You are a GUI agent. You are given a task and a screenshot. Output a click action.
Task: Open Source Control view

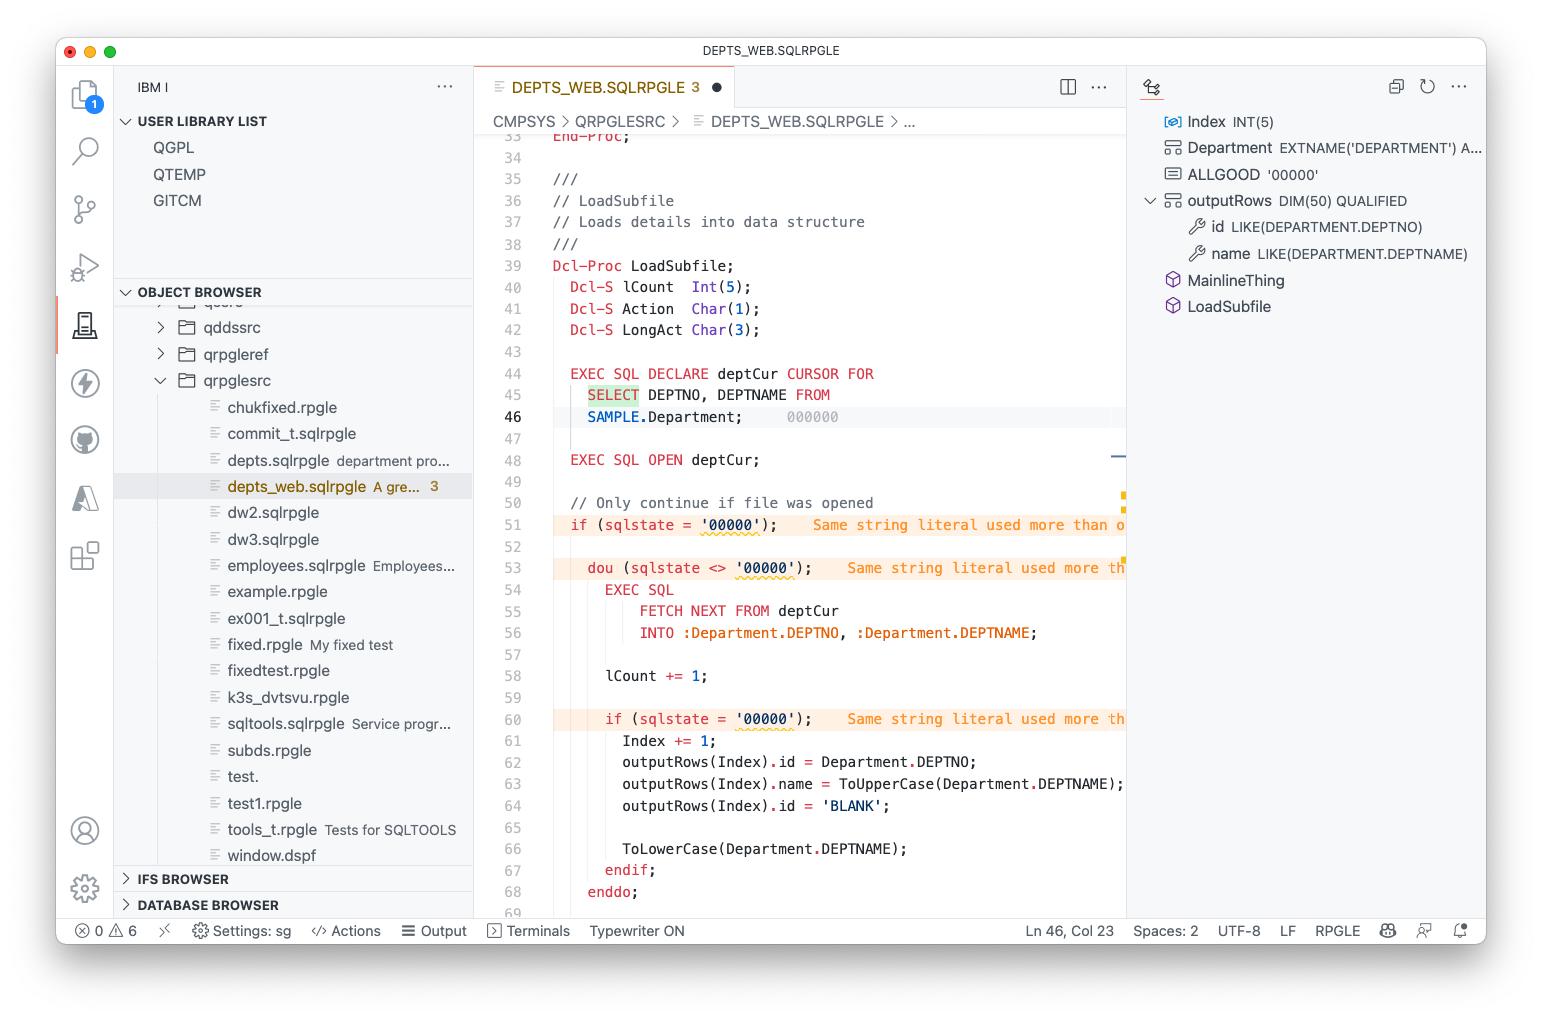(85, 209)
